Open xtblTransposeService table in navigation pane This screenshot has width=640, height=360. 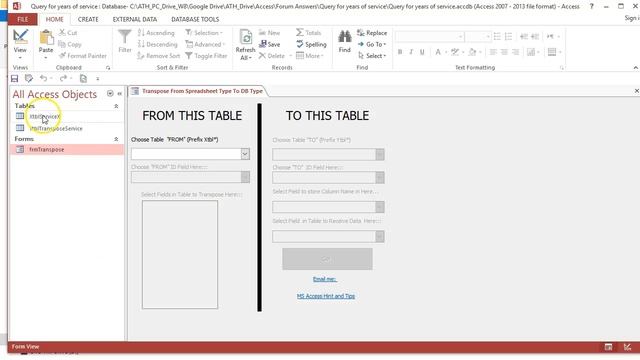click(x=67, y=128)
